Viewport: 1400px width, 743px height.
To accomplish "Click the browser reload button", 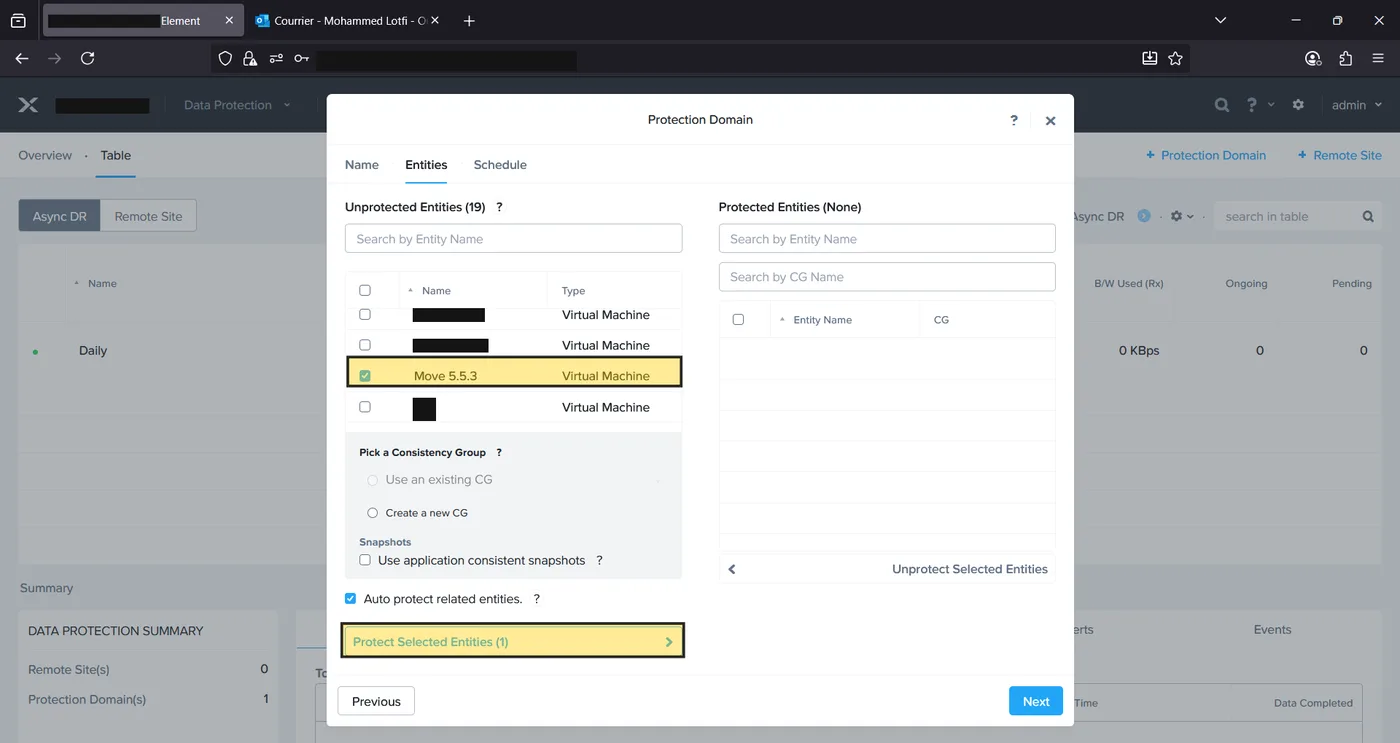I will pyautogui.click(x=87, y=59).
